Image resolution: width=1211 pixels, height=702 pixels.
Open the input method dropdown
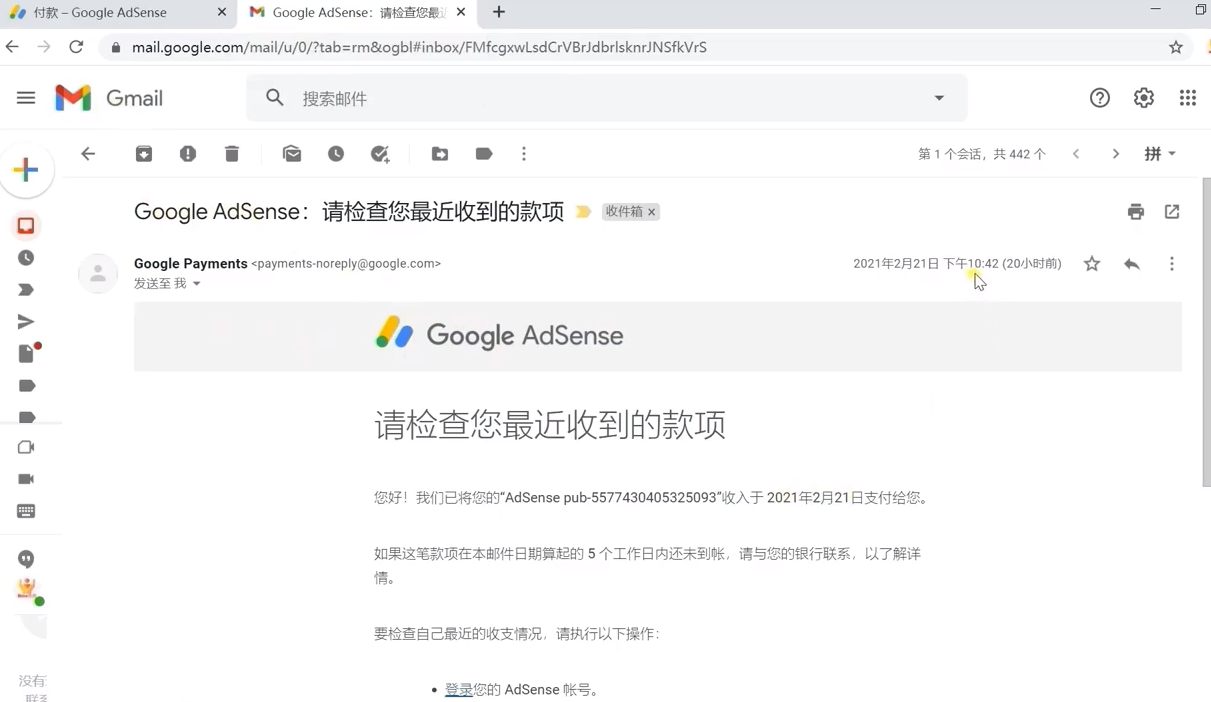[x=1160, y=154]
